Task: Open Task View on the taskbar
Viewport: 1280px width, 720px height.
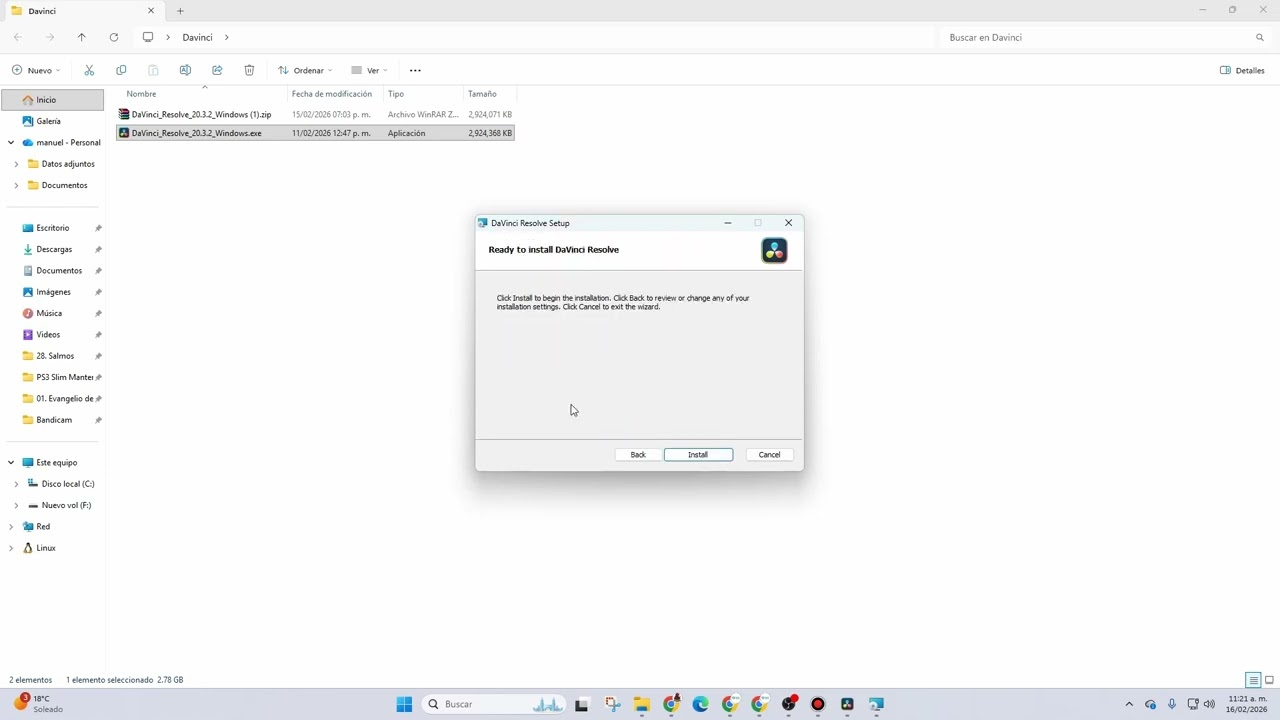Action: pyautogui.click(x=581, y=704)
